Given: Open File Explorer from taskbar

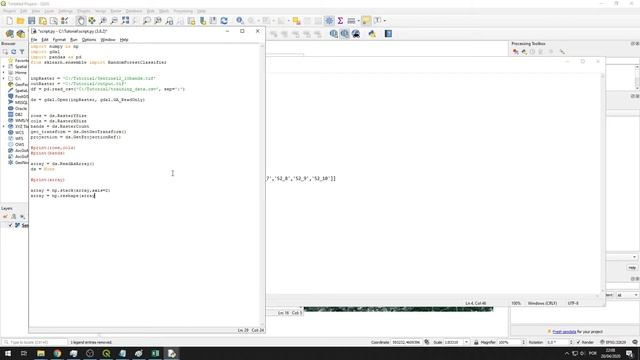Looking at the screenshot, I should click(41, 353).
